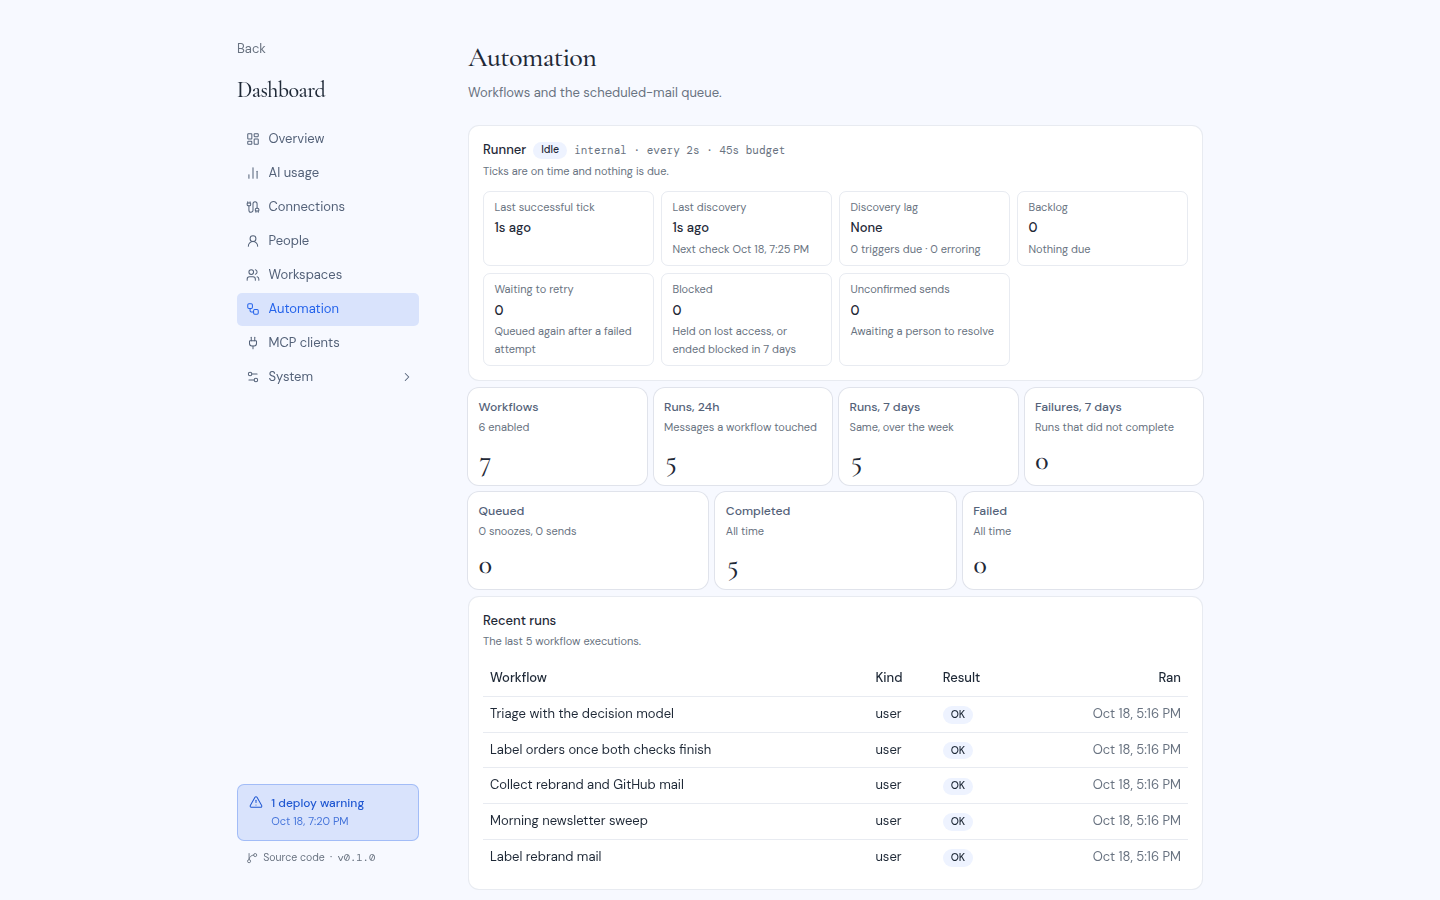Open the Overview page
1440x900 pixels.
(328, 139)
